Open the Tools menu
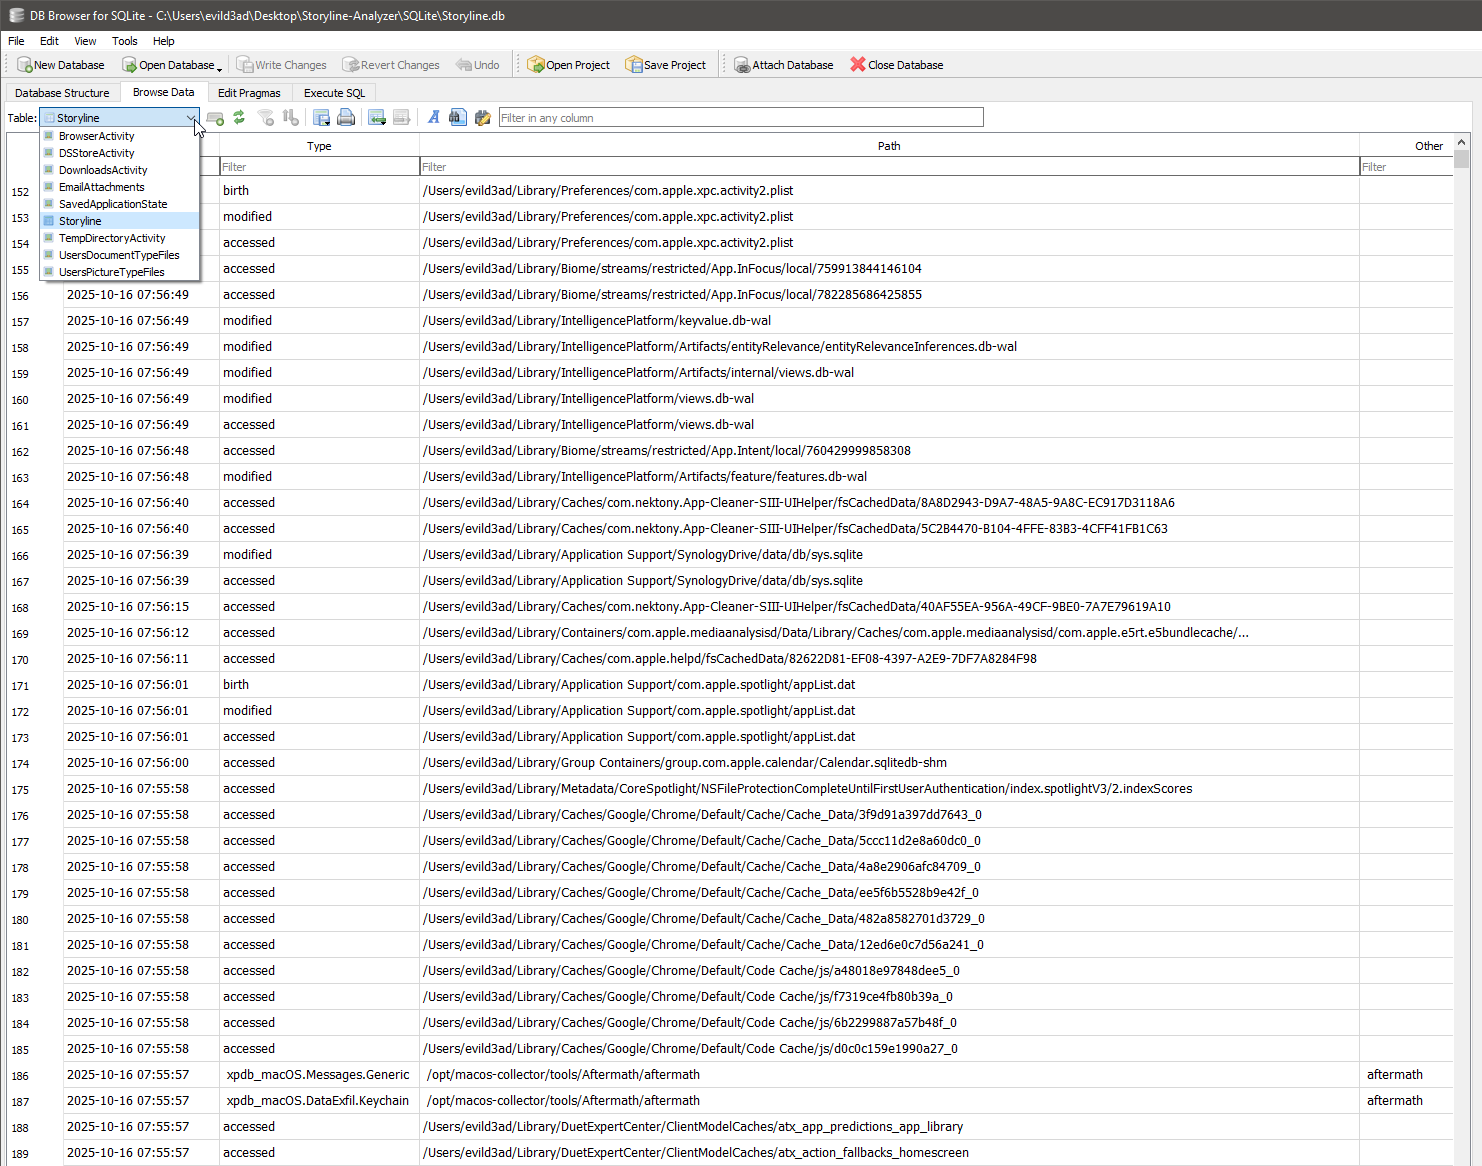Viewport: 1482px width, 1166px height. [x=124, y=41]
